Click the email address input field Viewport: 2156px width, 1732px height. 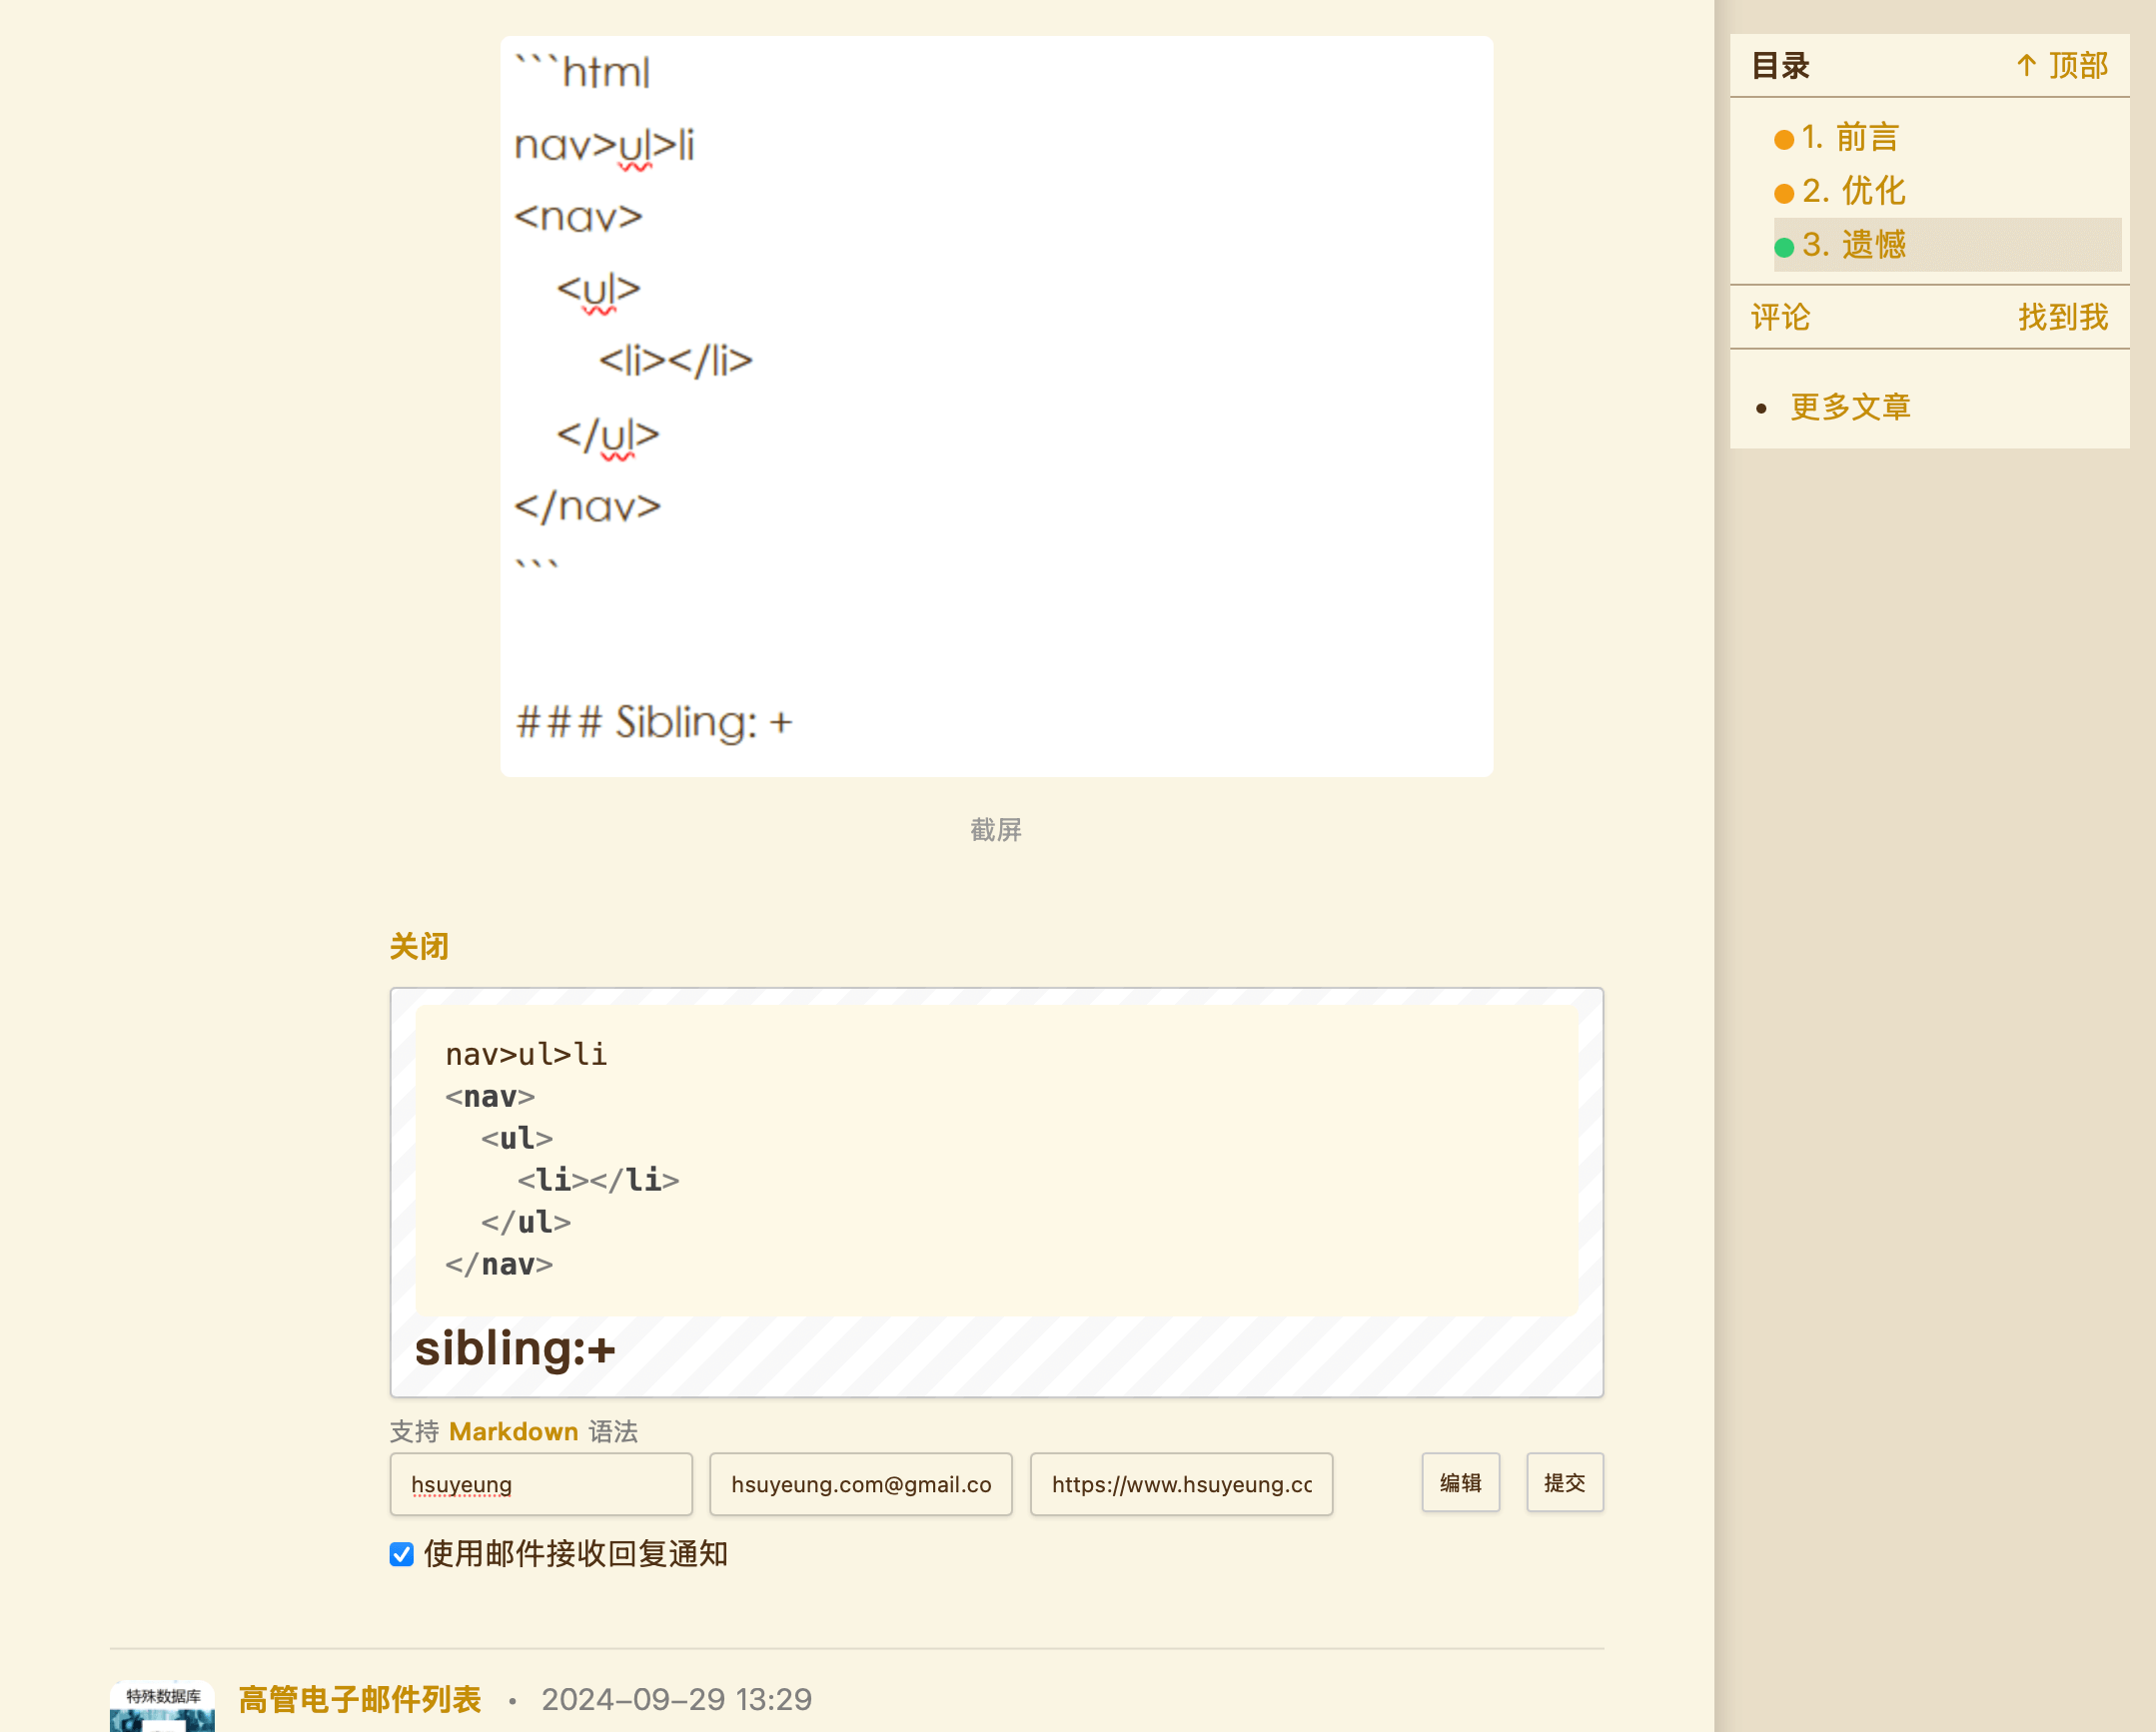point(860,1484)
